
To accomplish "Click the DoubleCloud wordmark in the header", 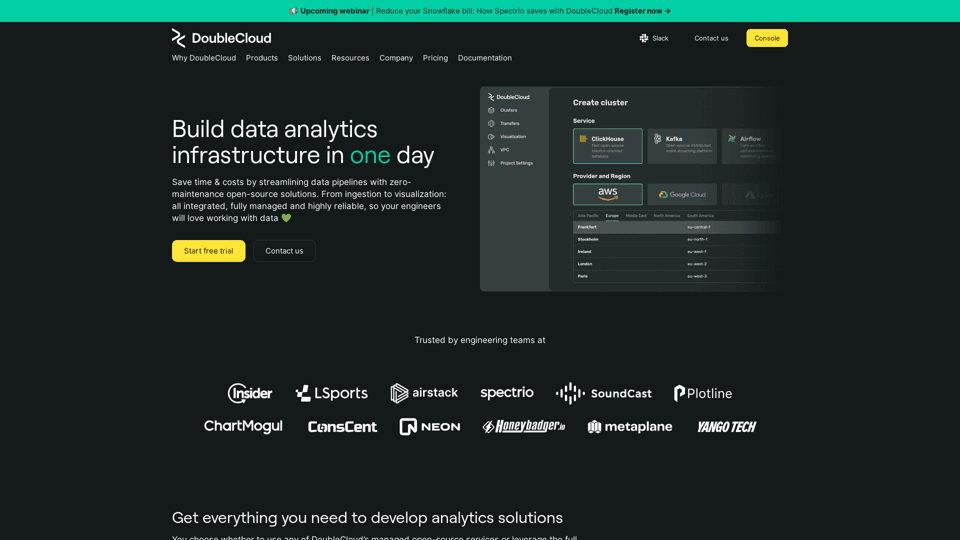I will pyautogui.click(x=231, y=38).
